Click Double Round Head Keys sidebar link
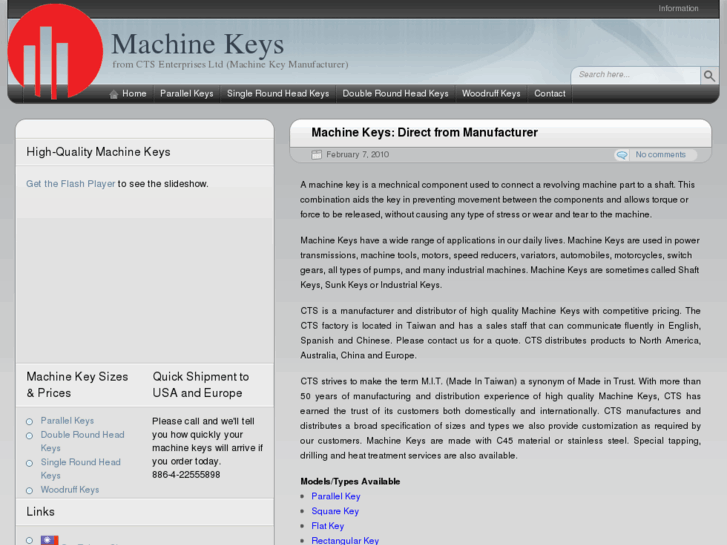This screenshot has width=727, height=545. coord(83,441)
